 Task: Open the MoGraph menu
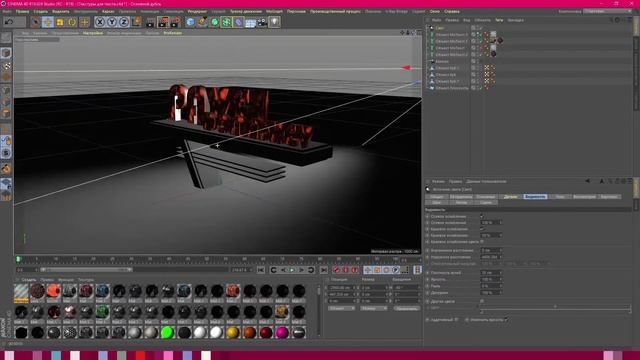[x=274, y=11]
